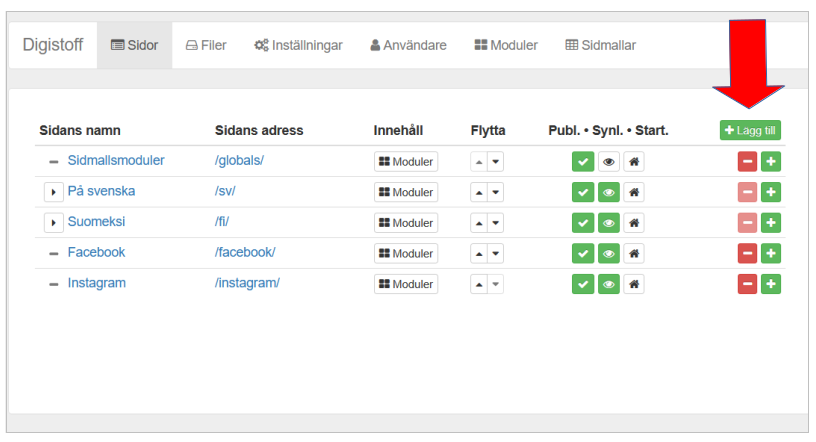Viewport: 816px width, 442px height.
Task: Toggle visibility eye for Facebook page
Action: (x=608, y=254)
